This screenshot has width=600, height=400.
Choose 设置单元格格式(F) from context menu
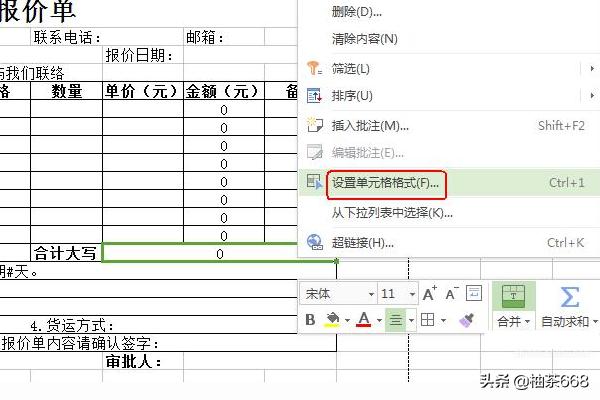click(385, 183)
